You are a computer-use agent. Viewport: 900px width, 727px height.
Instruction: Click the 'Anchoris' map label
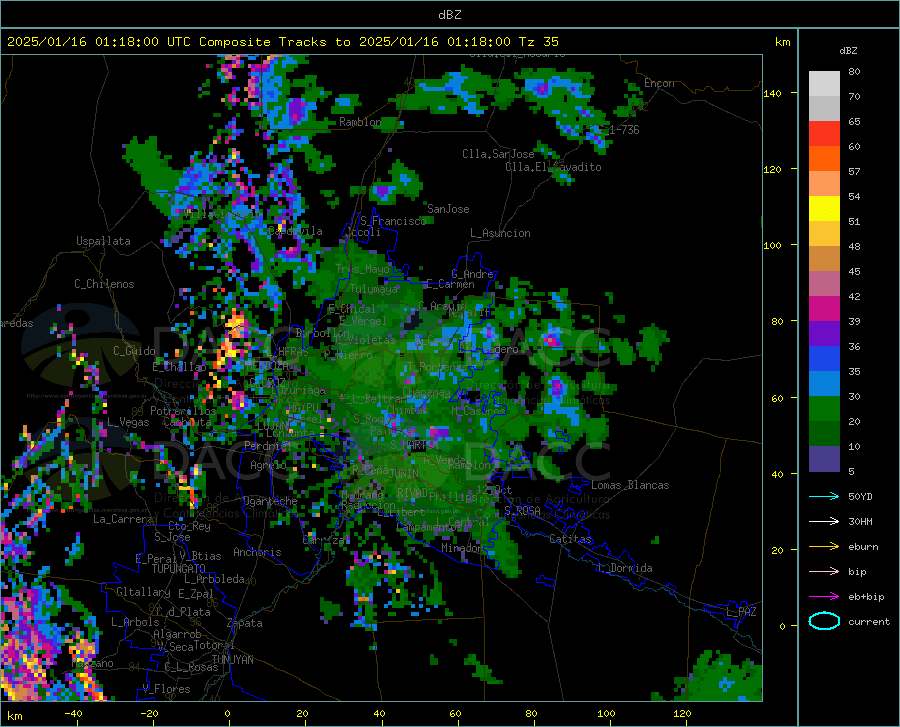(257, 553)
